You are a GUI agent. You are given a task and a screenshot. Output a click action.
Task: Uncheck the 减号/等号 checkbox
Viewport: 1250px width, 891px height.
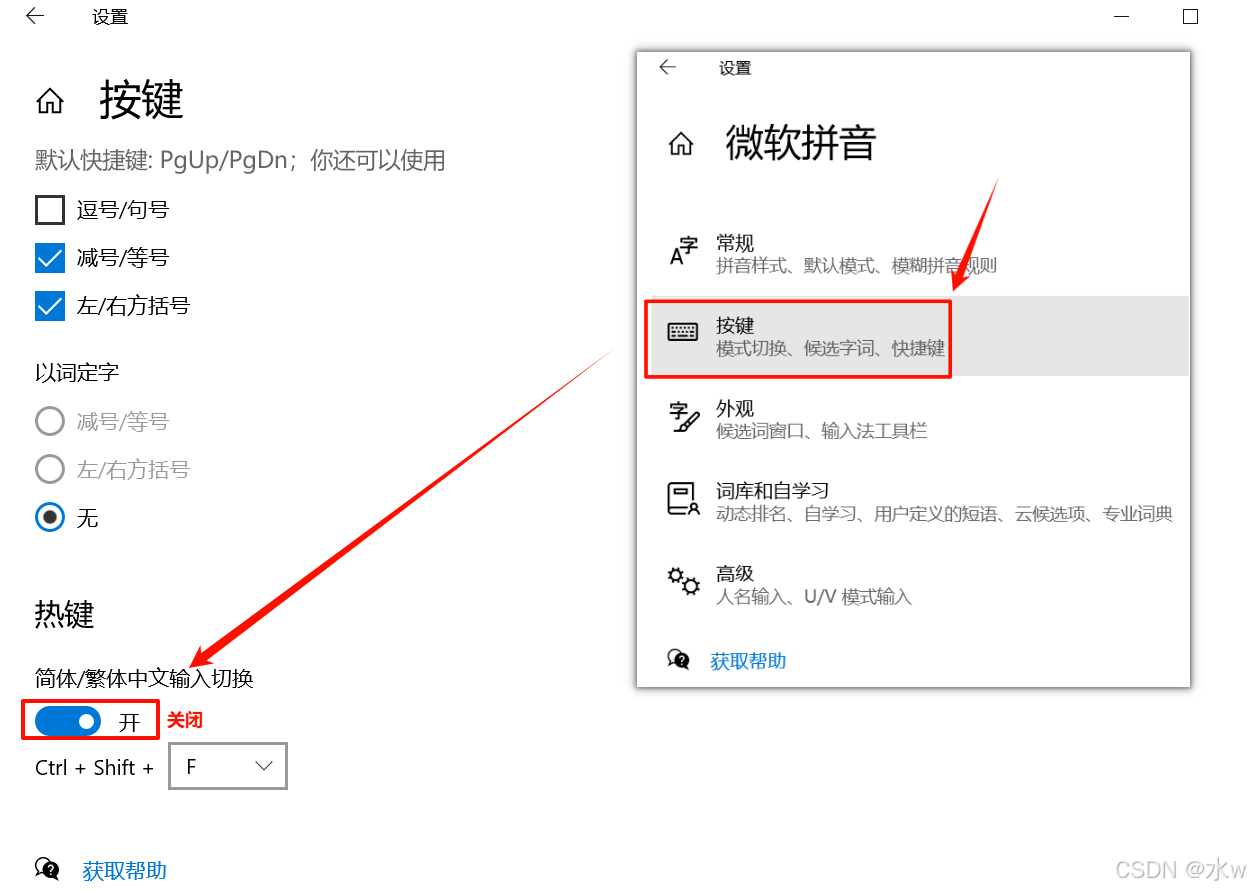click(50, 258)
